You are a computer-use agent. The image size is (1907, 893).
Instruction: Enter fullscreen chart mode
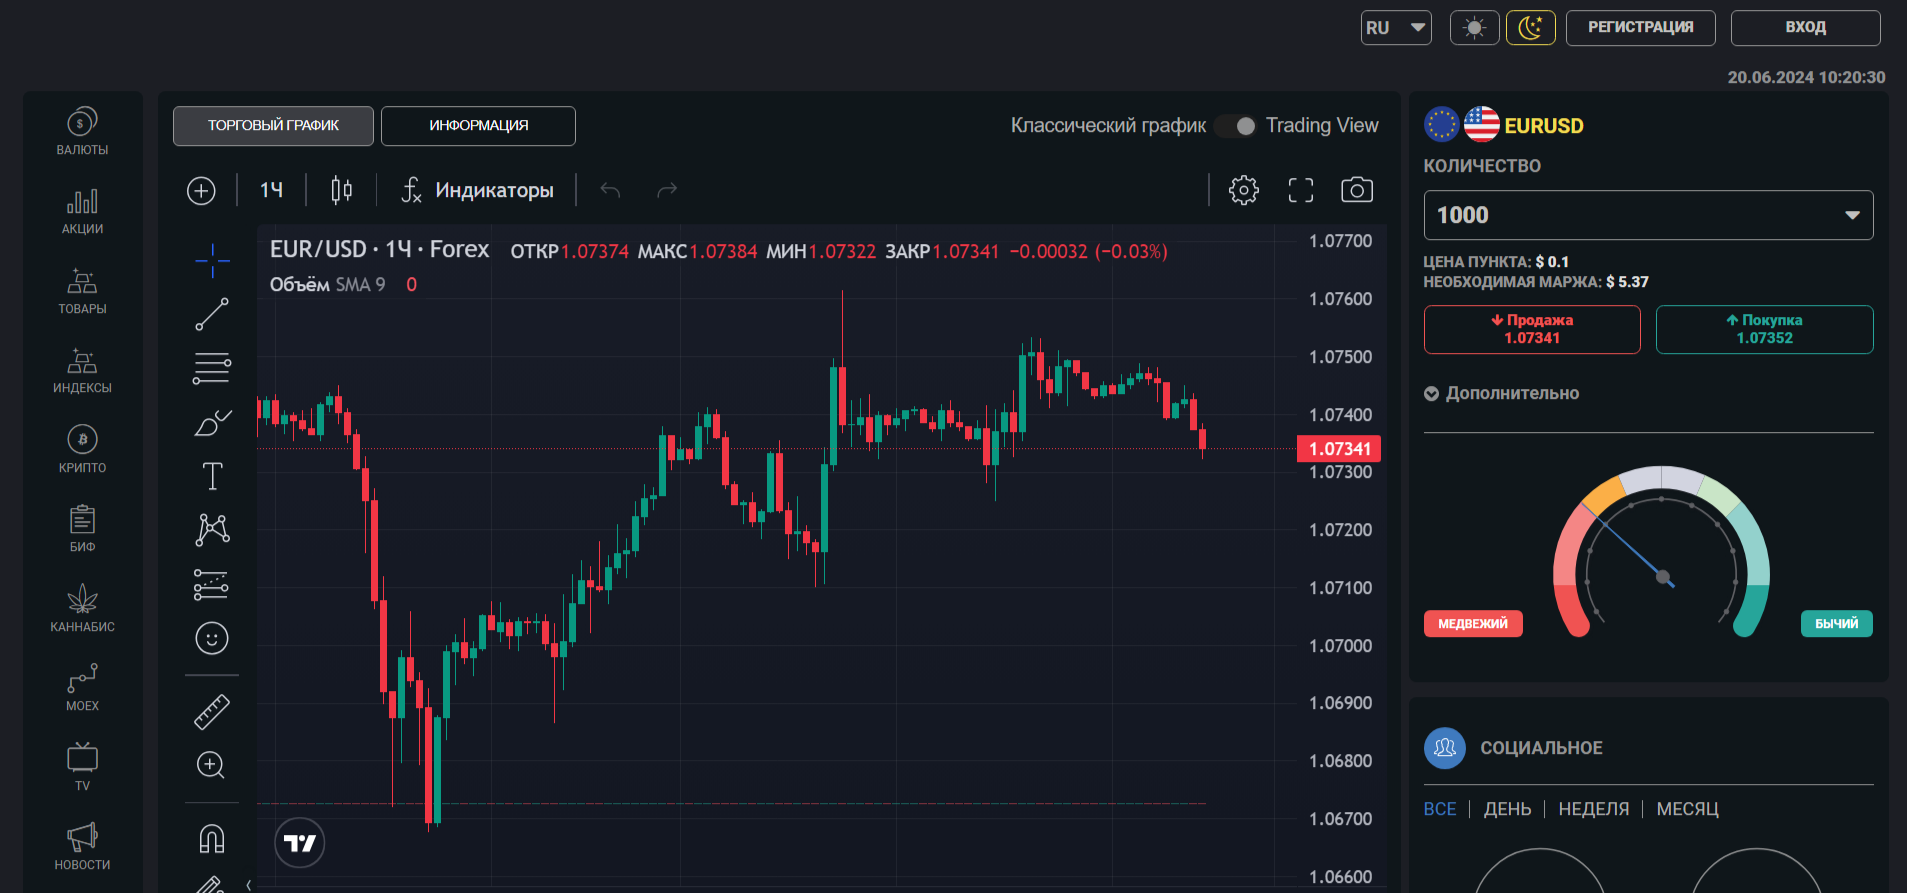click(1300, 190)
